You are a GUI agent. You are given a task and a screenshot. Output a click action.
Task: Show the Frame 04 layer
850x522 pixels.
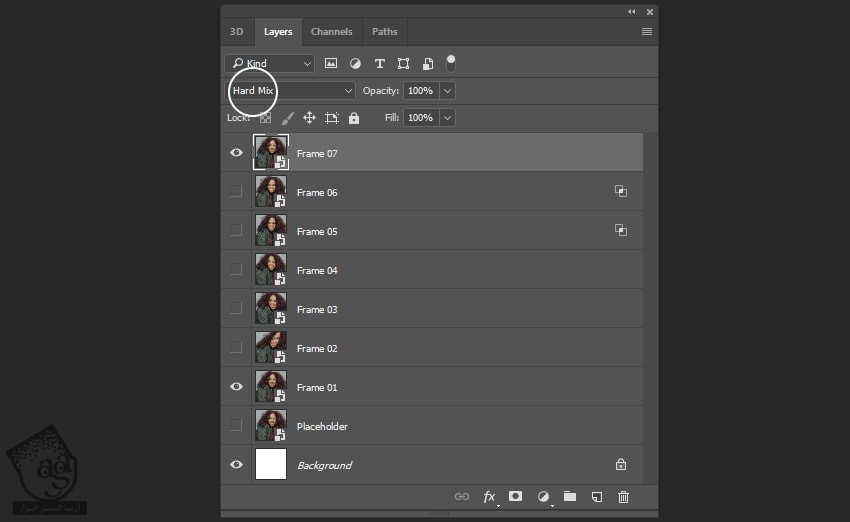[236, 270]
